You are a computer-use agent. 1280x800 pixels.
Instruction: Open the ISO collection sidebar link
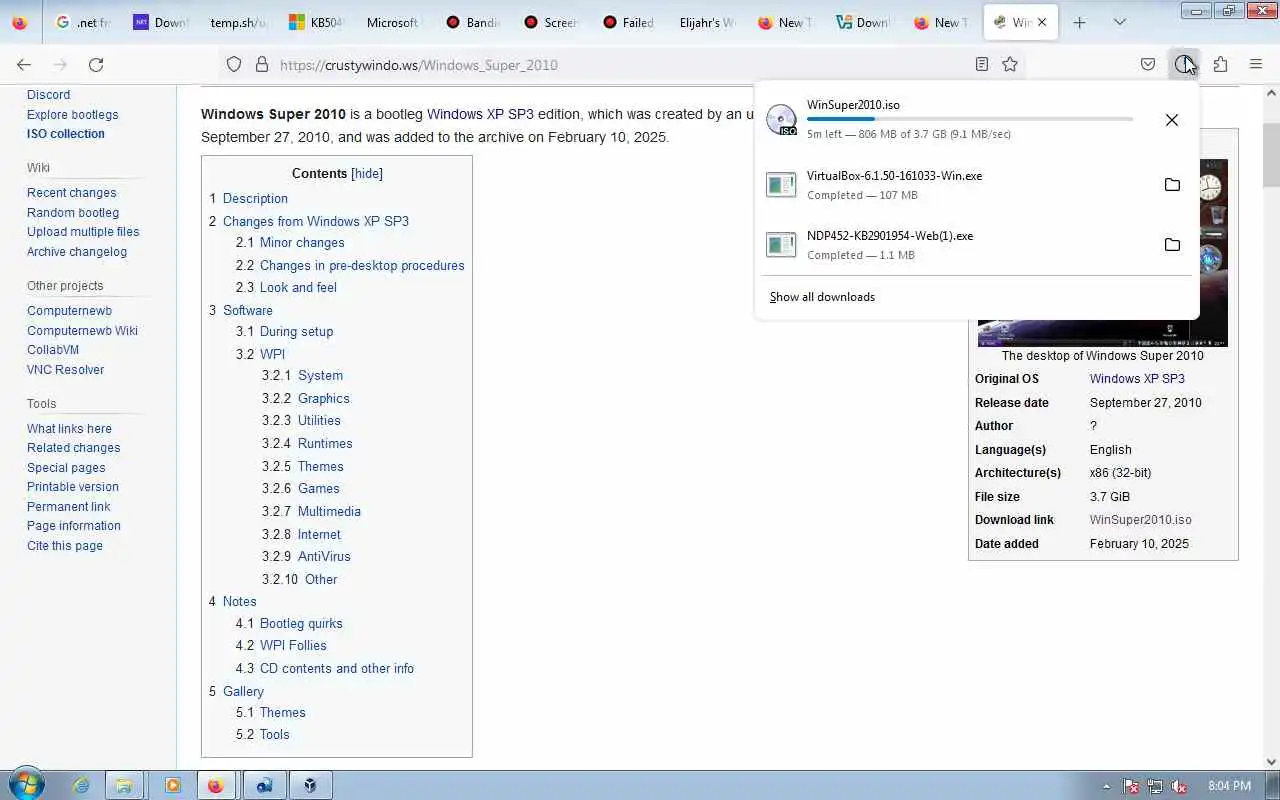coord(66,134)
